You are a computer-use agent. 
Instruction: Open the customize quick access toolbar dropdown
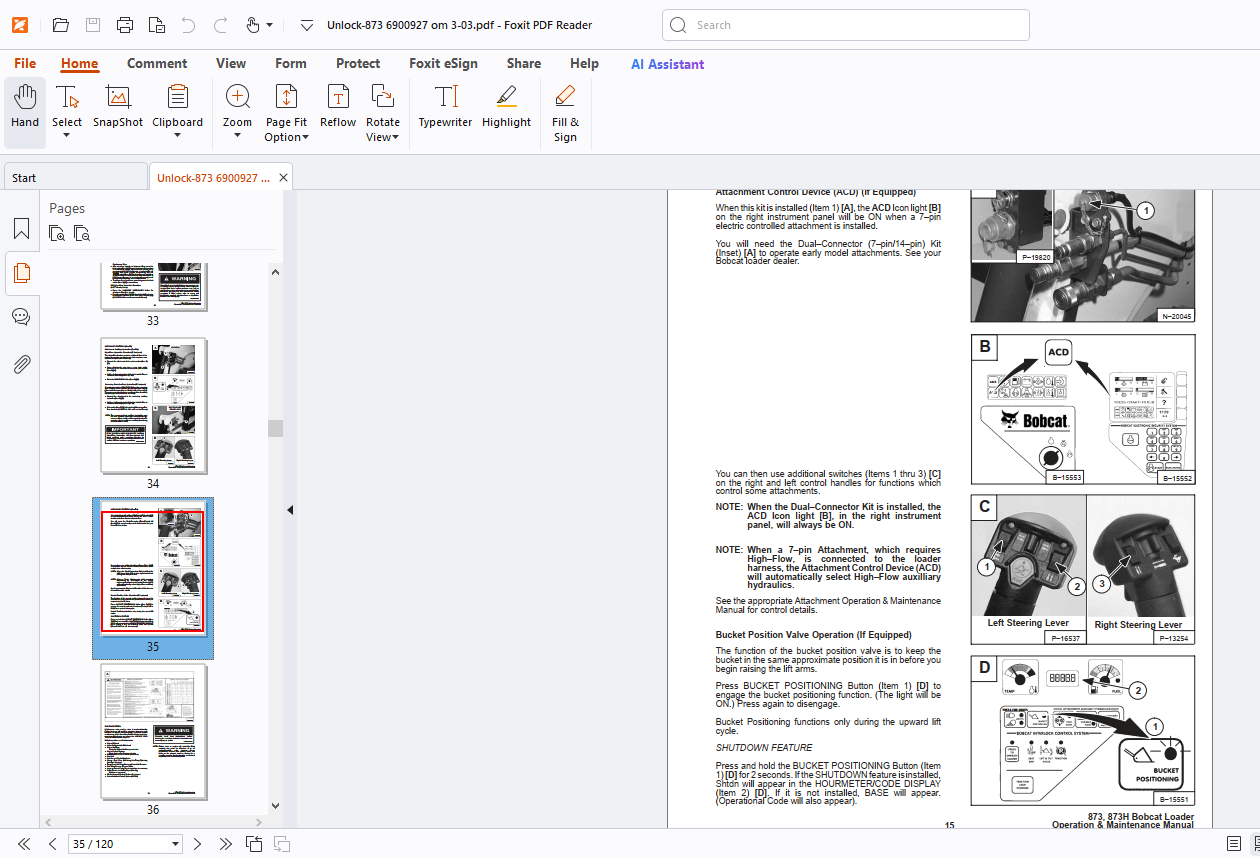[306, 25]
